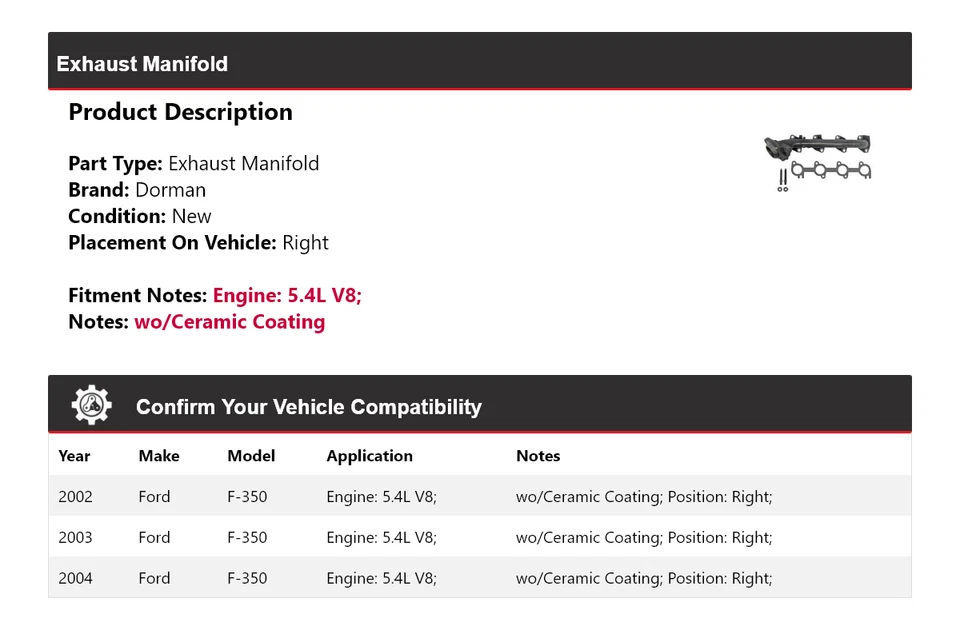Click the red Engine: 5.4L V8 fitment note
The image size is (960, 630).
[287, 296]
